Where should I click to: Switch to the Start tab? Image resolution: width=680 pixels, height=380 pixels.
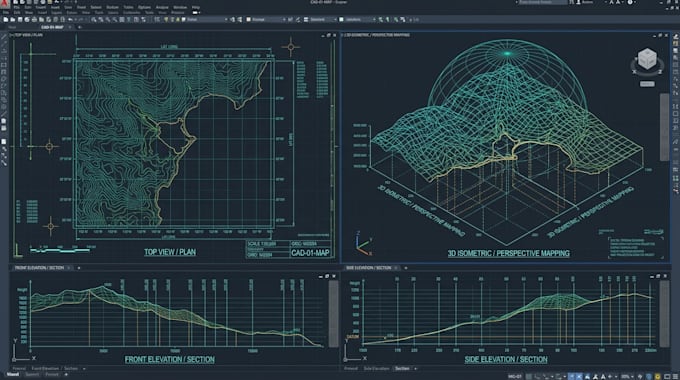tap(13, 27)
